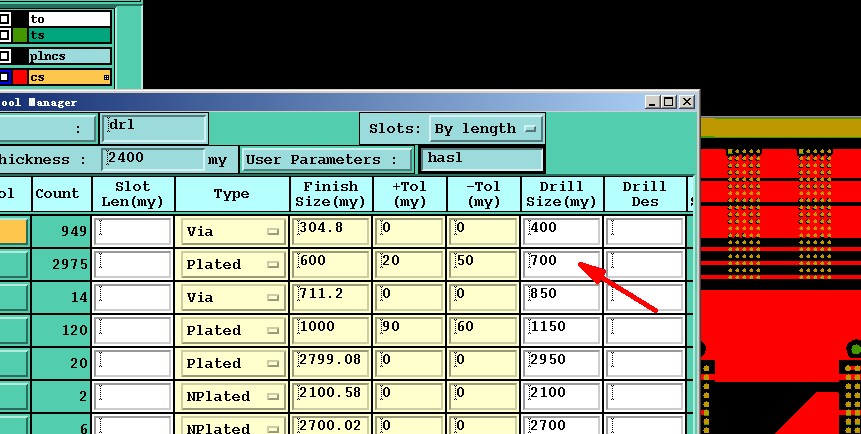Edit the 'hasl' user parameters field
861x434 pixels.
pos(481,159)
